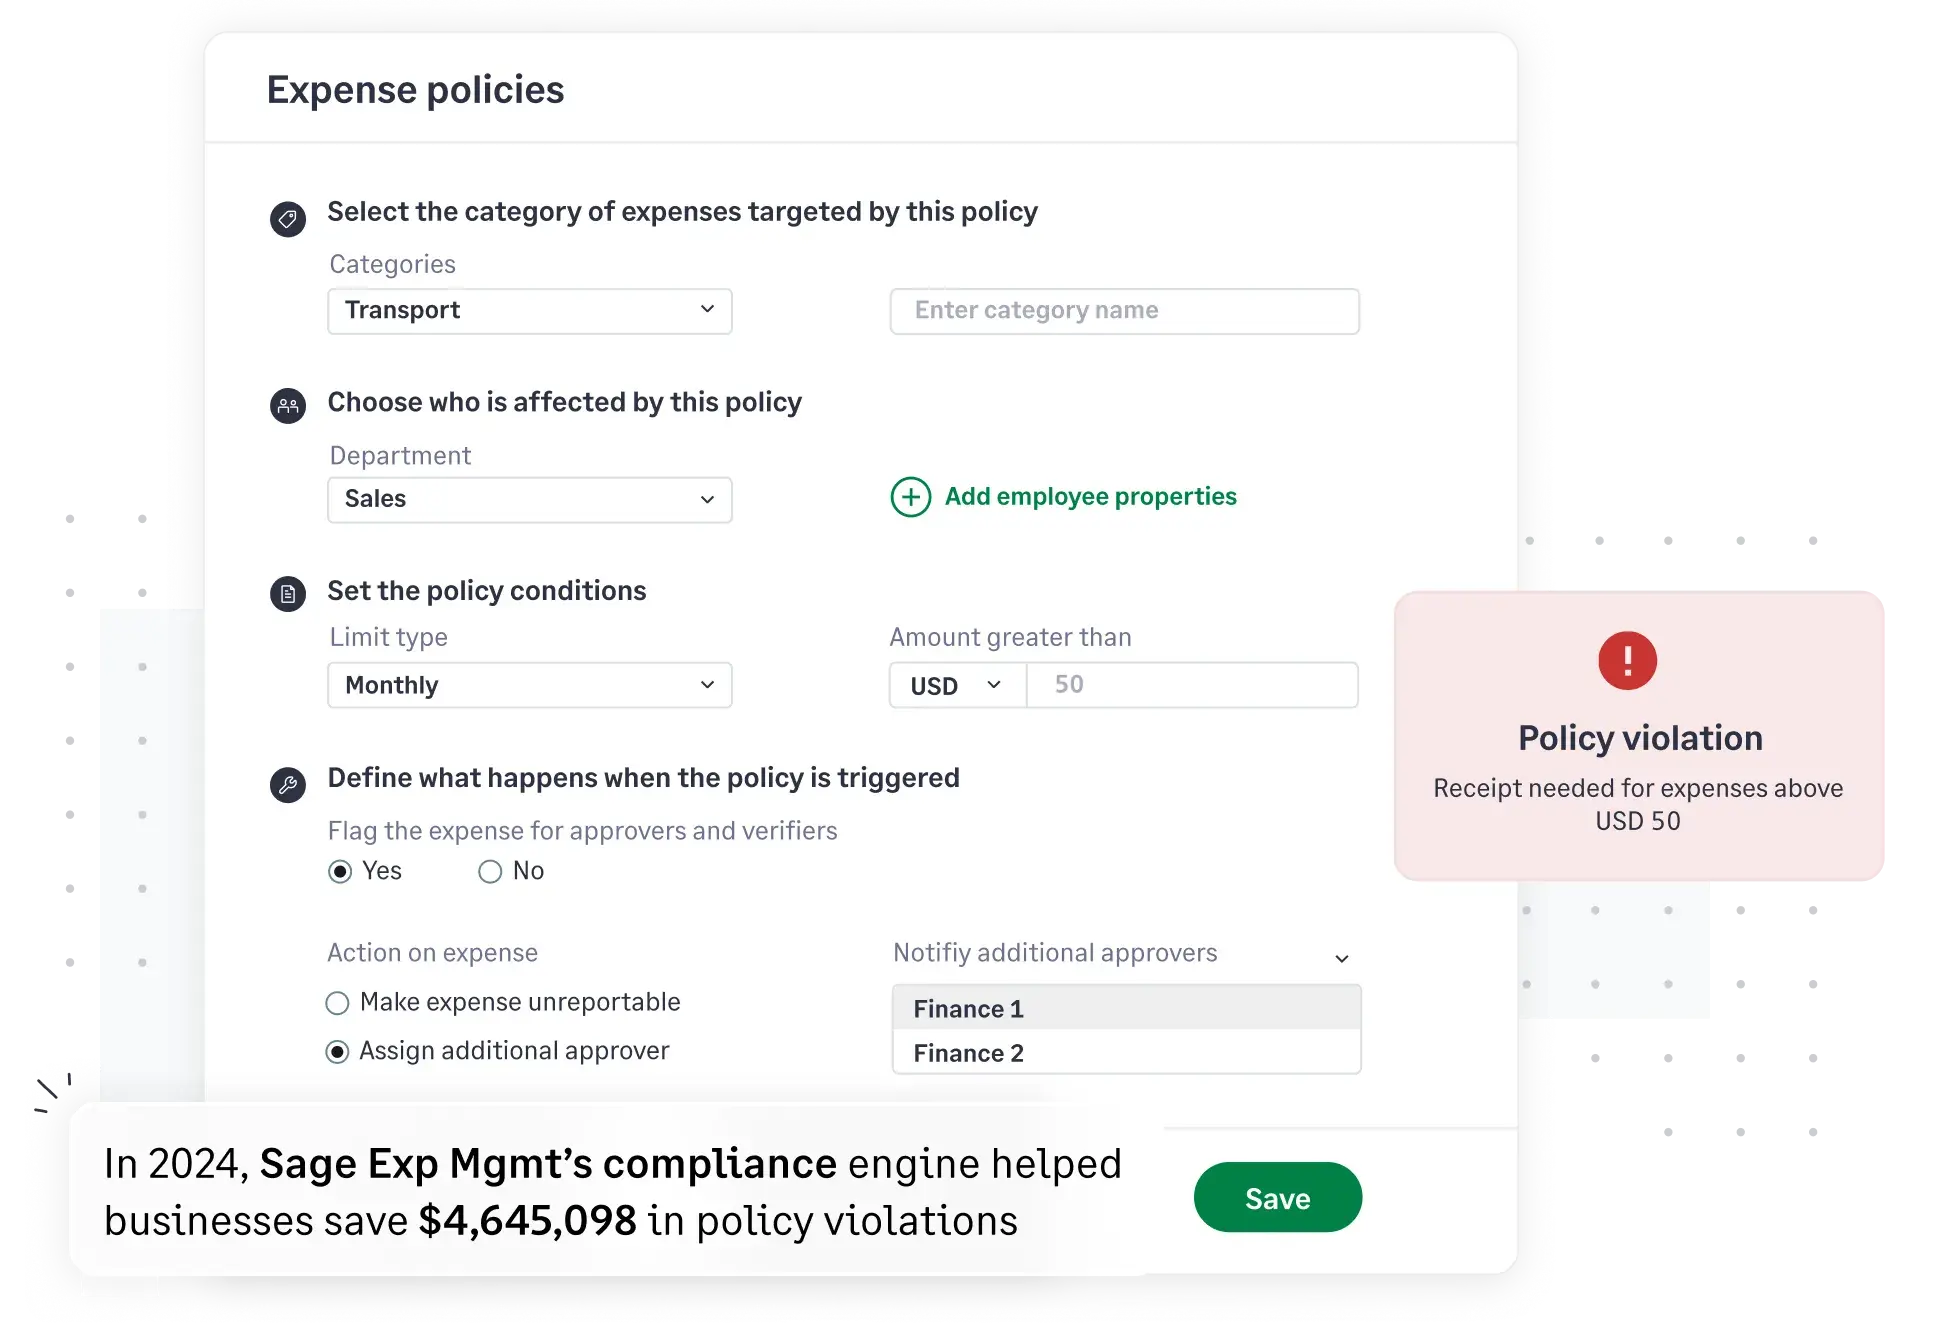Open the USD currency dropdown
Screen dimensions: 1944x1329
point(955,685)
